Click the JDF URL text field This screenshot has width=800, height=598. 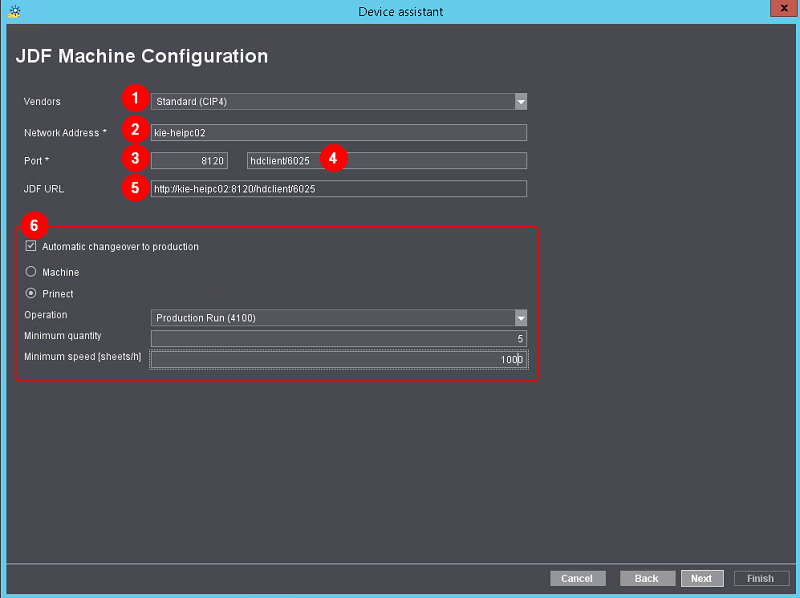[338, 189]
